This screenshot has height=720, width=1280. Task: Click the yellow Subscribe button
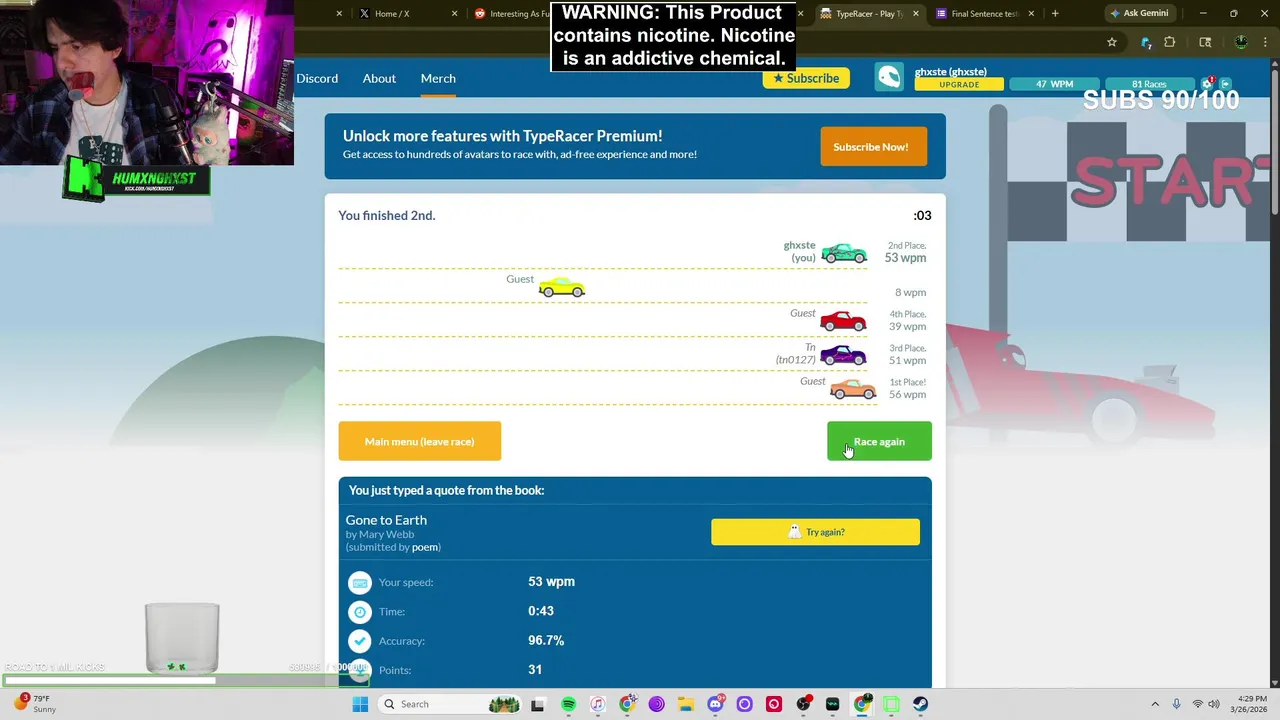(x=806, y=78)
